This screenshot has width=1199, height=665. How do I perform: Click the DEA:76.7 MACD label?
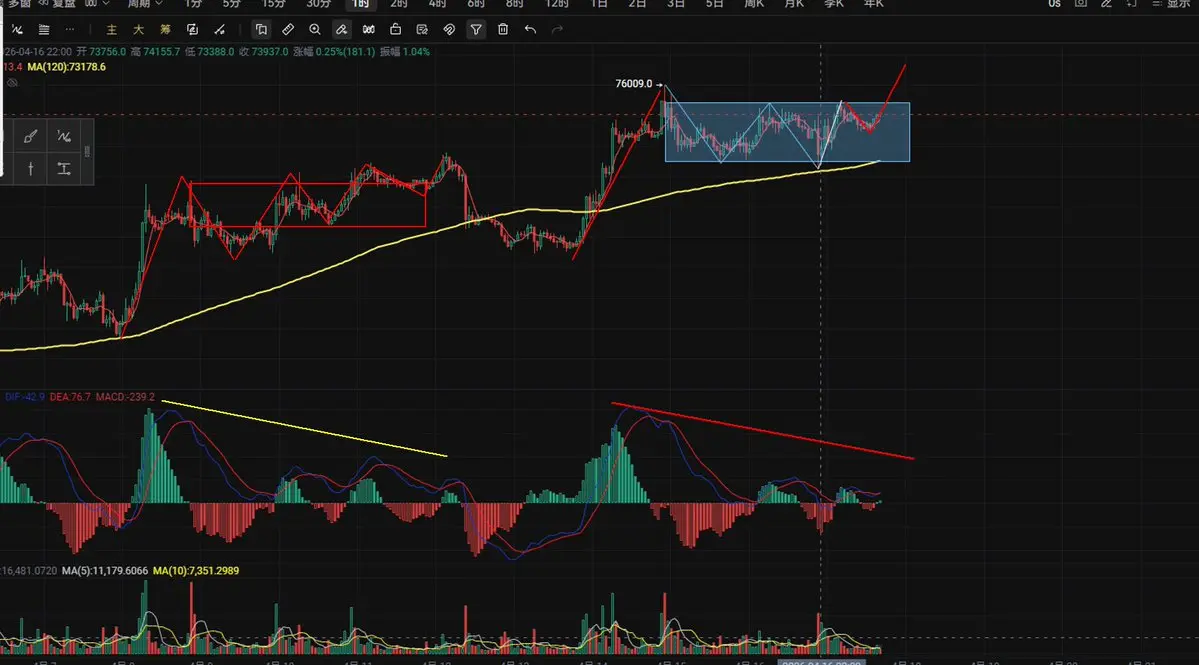tap(70, 397)
